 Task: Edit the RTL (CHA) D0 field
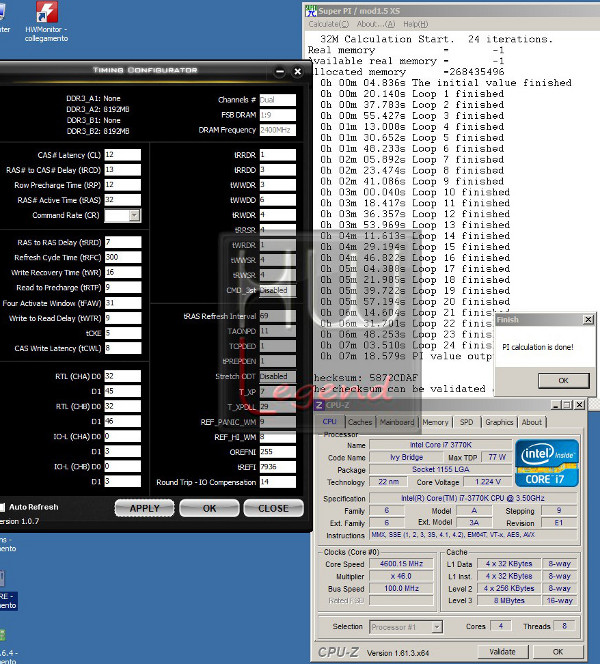click(x=123, y=376)
